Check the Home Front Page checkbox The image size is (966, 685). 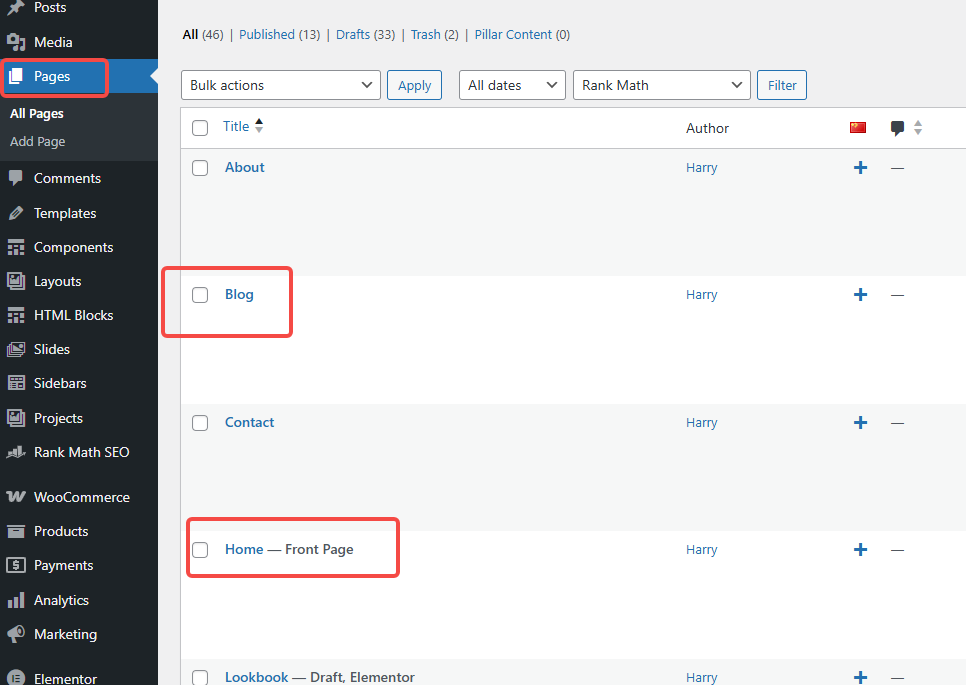[200, 549]
